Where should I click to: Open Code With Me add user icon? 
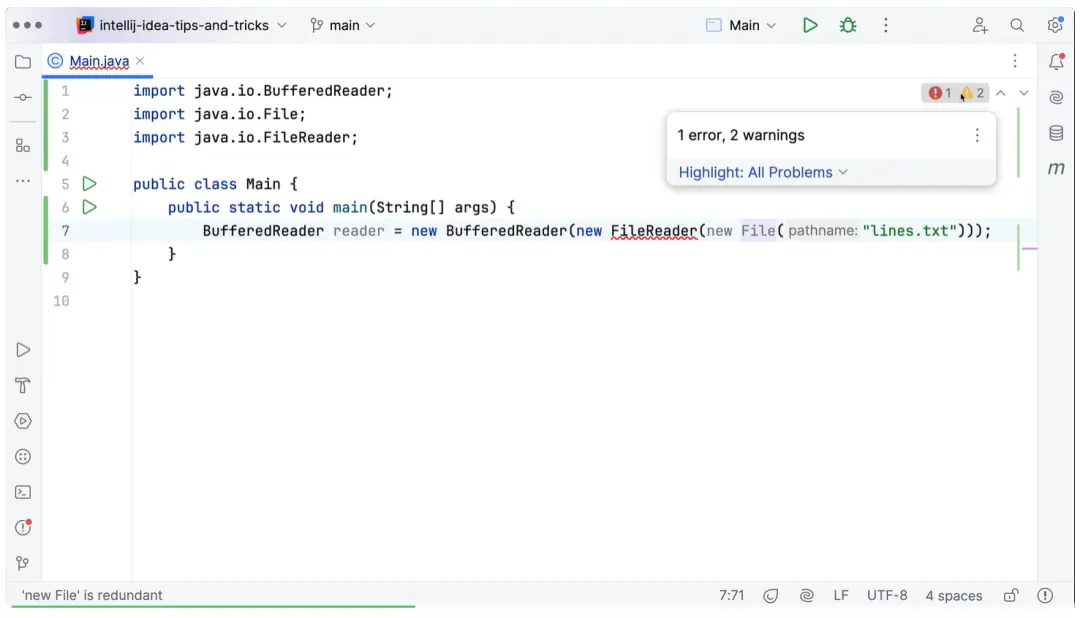pos(980,25)
